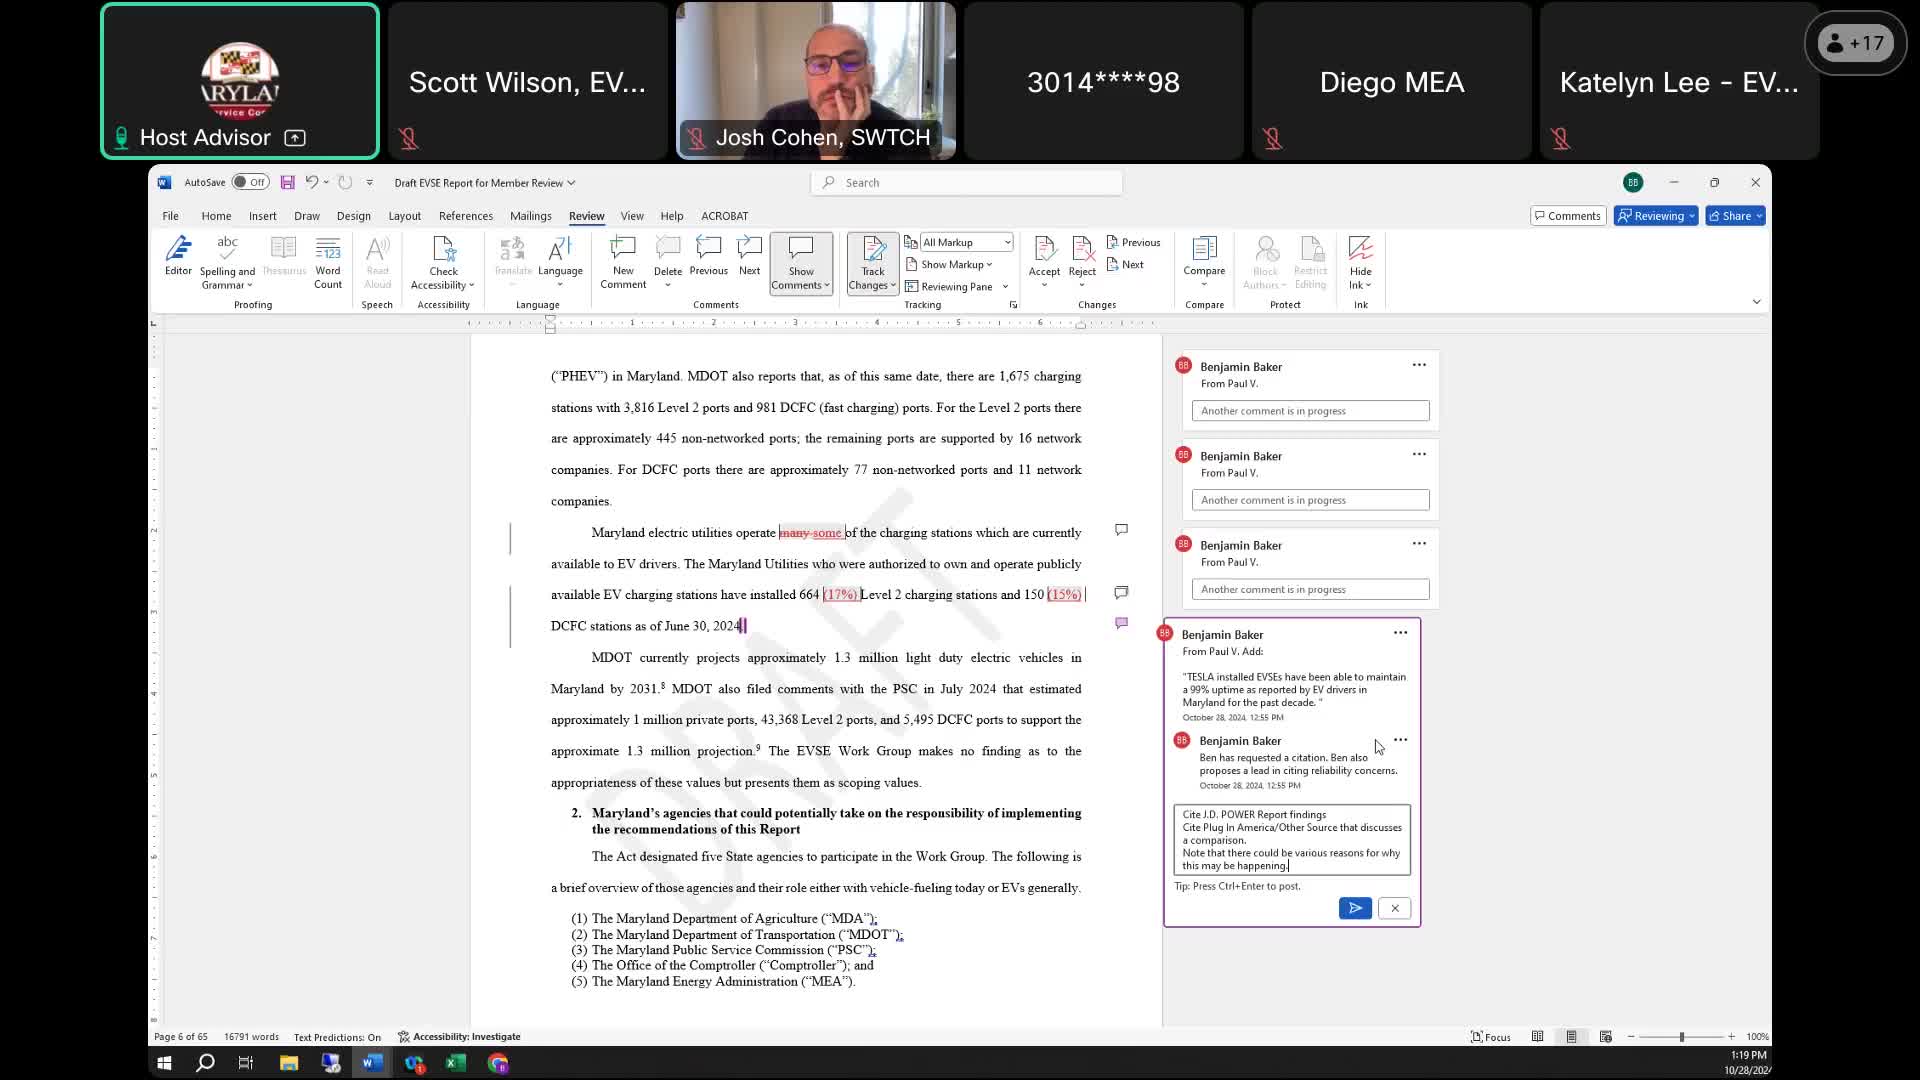
Task: Open the Windows Start menu
Action: [164, 1063]
